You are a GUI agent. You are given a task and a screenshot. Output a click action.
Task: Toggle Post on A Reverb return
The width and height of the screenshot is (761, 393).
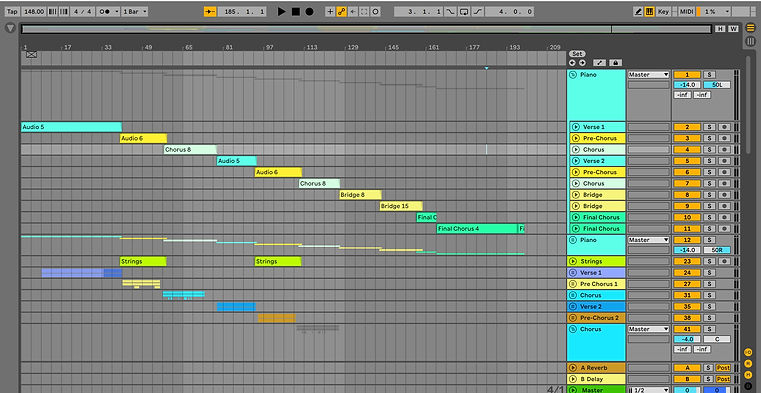723,368
